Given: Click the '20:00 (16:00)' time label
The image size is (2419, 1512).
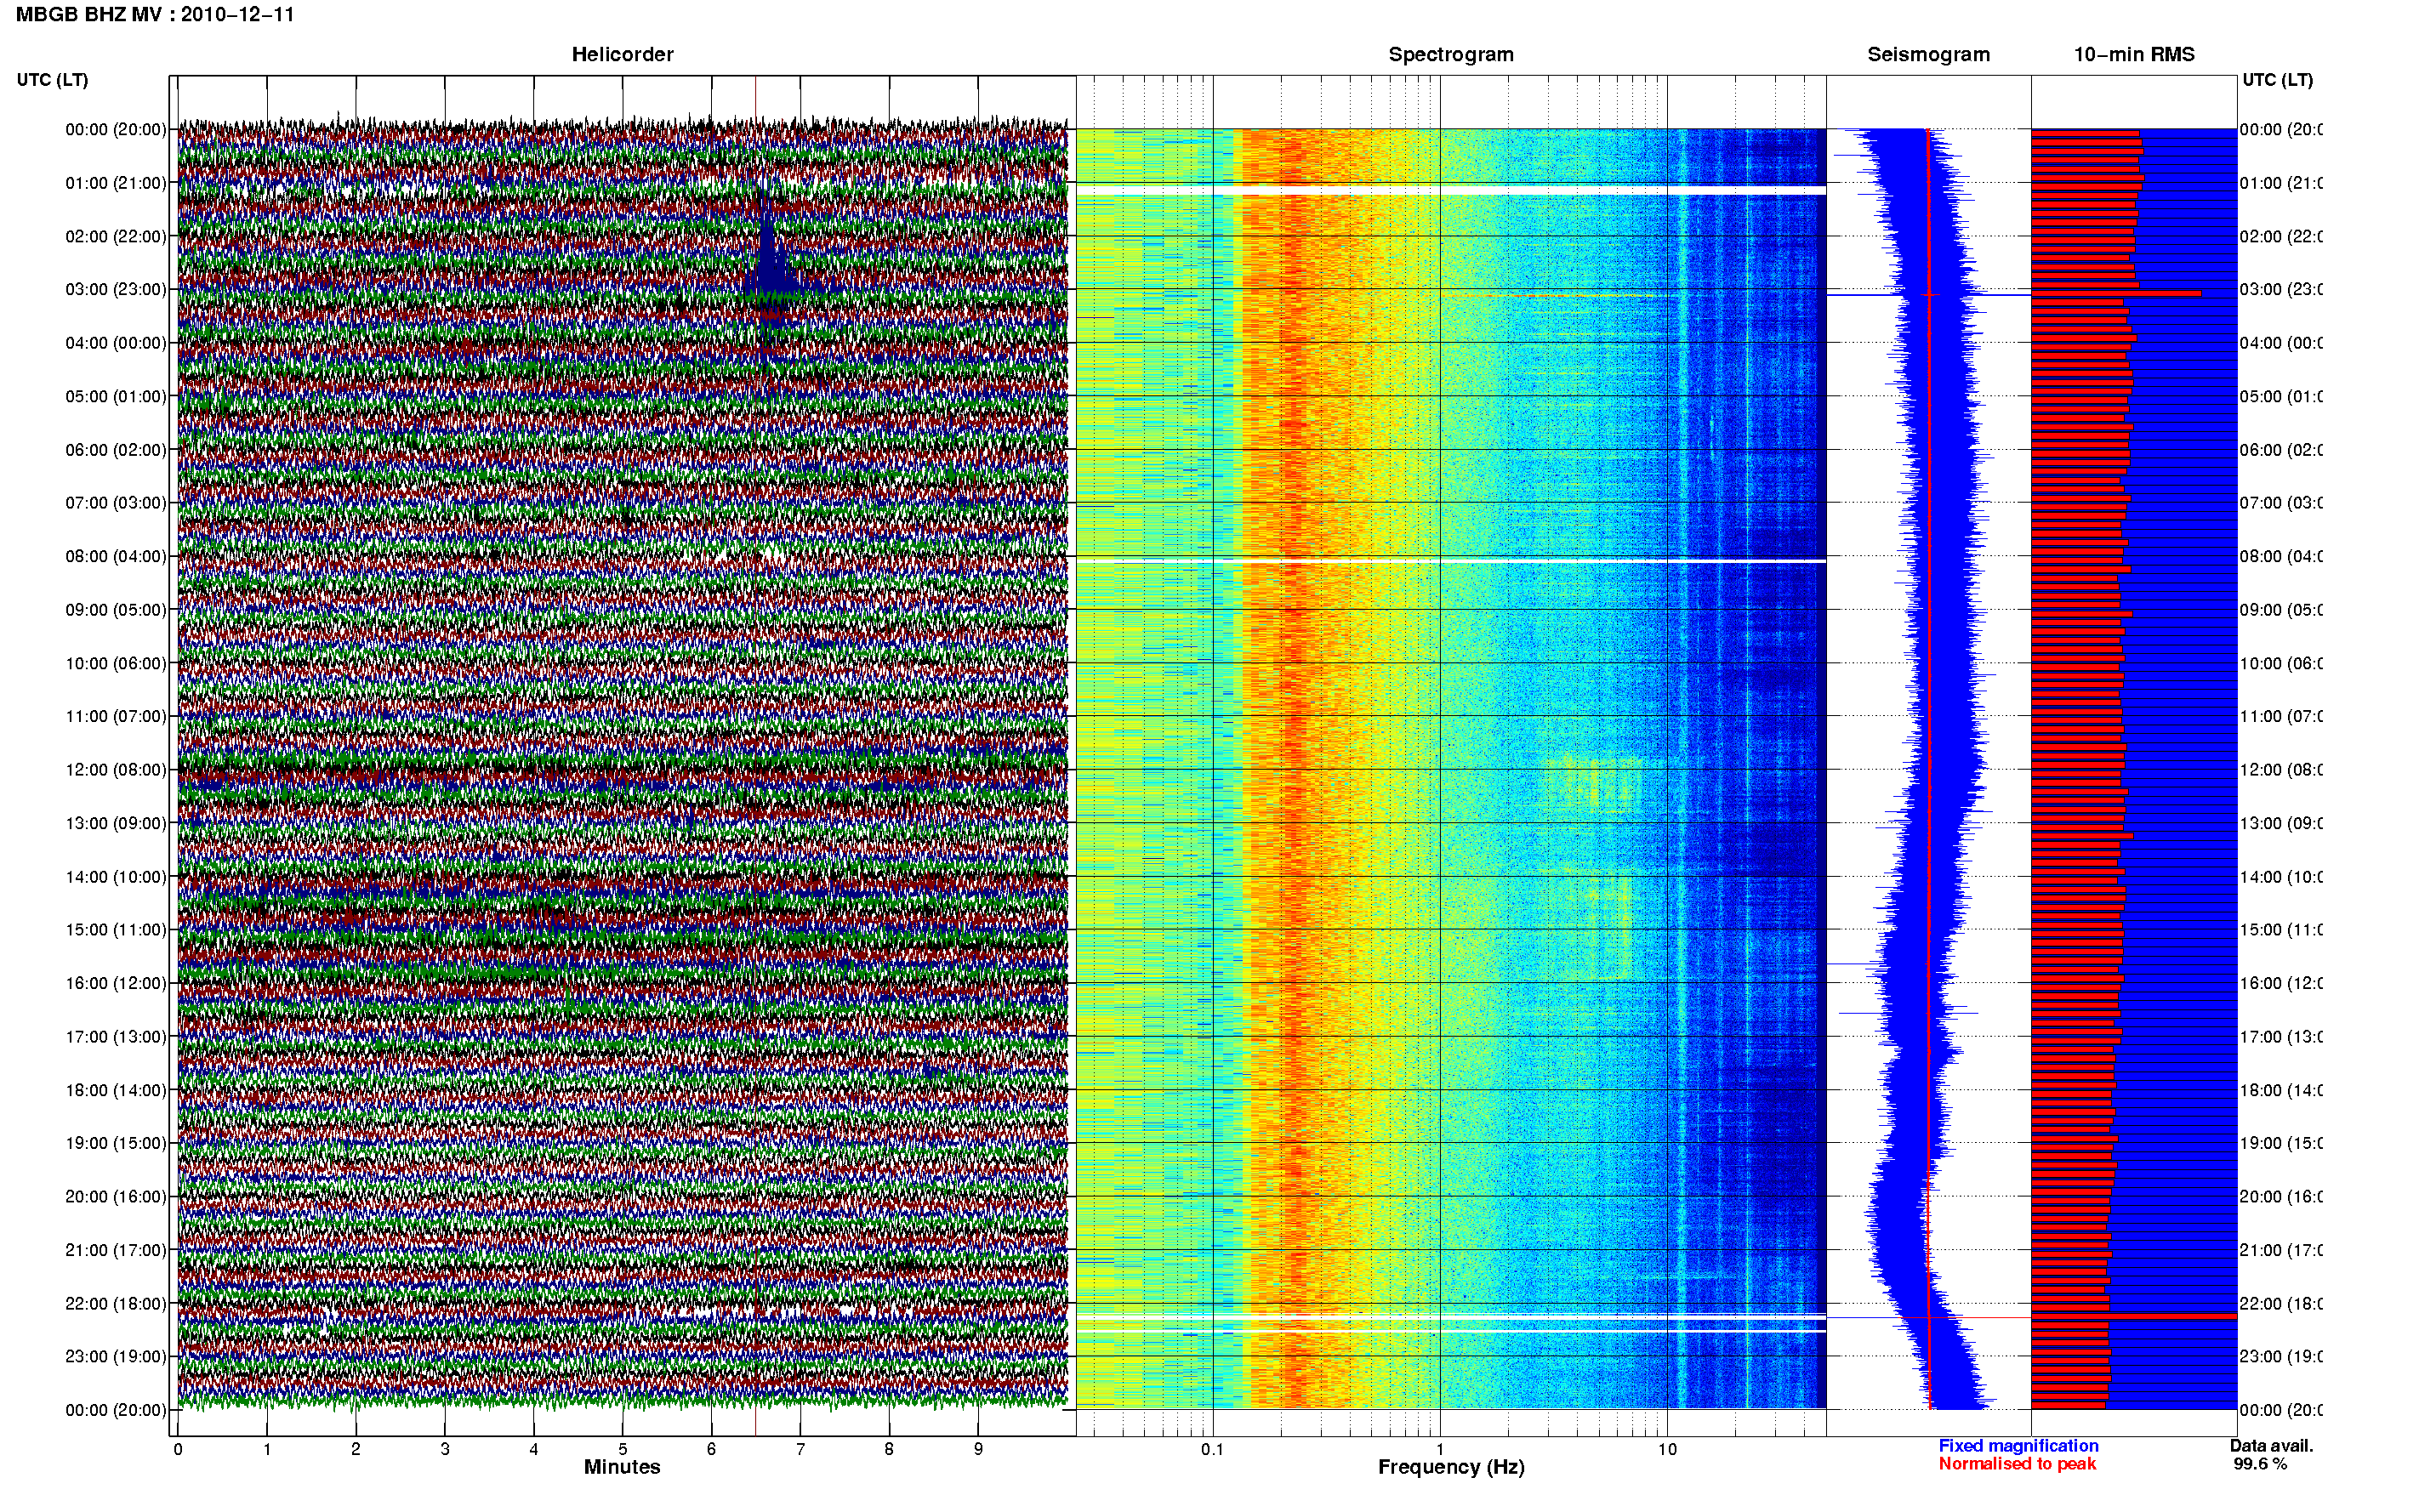Looking at the screenshot, I should (x=116, y=1196).
